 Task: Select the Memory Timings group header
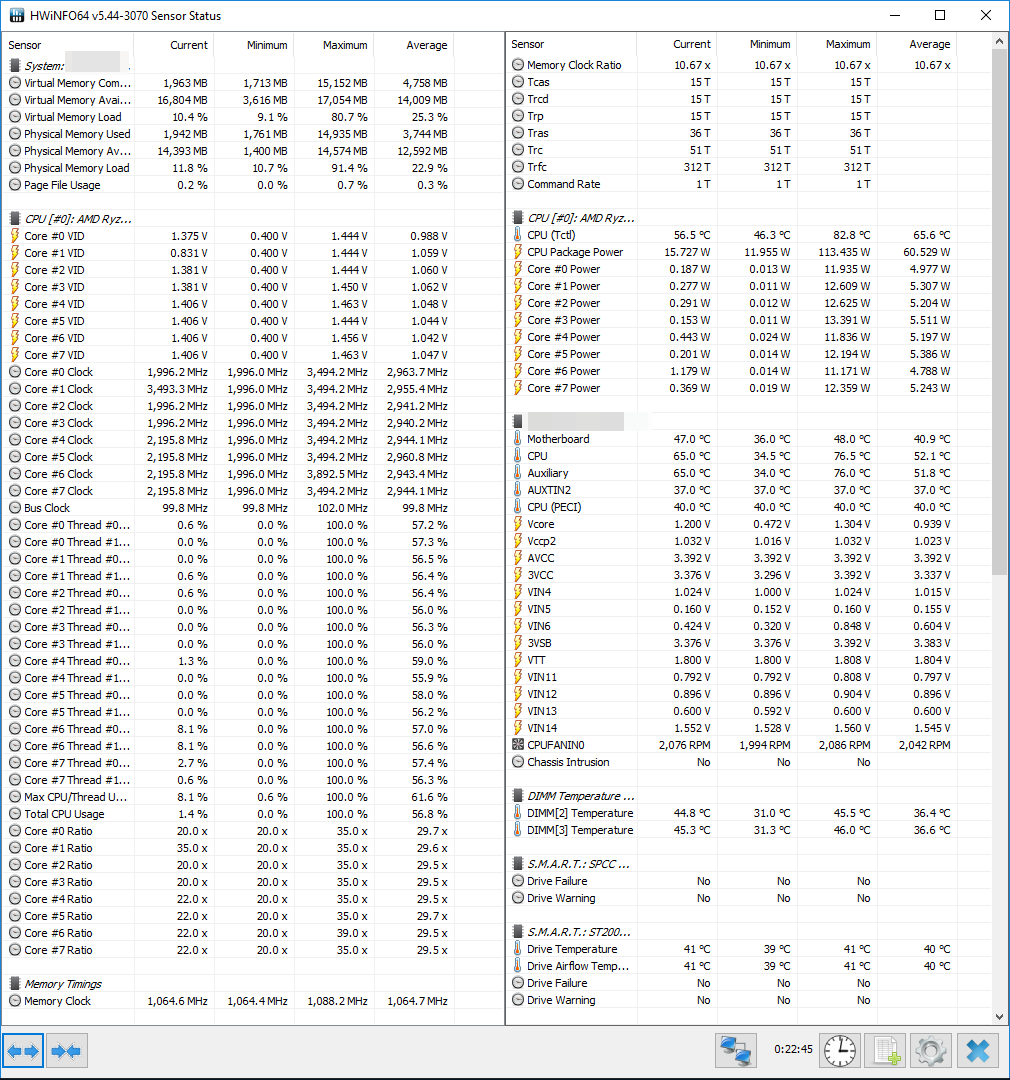[x=63, y=984]
